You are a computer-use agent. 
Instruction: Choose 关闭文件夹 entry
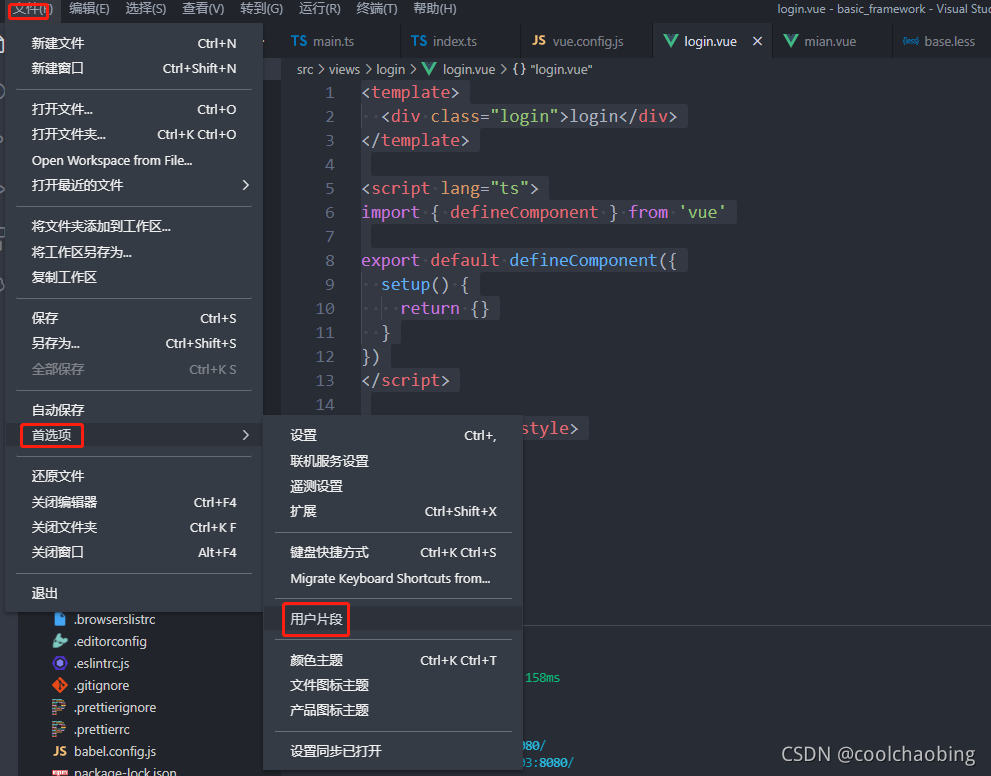(134, 528)
